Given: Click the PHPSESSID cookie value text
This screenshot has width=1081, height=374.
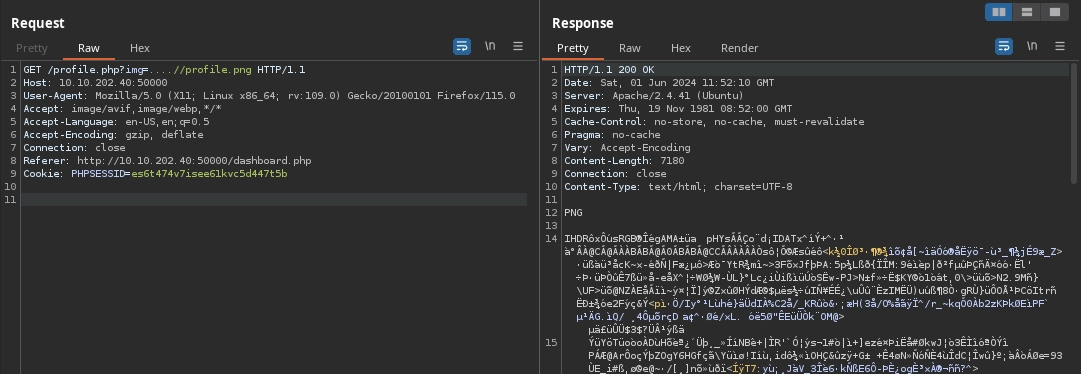Looking at the screenshot, I should coord(209,174).
